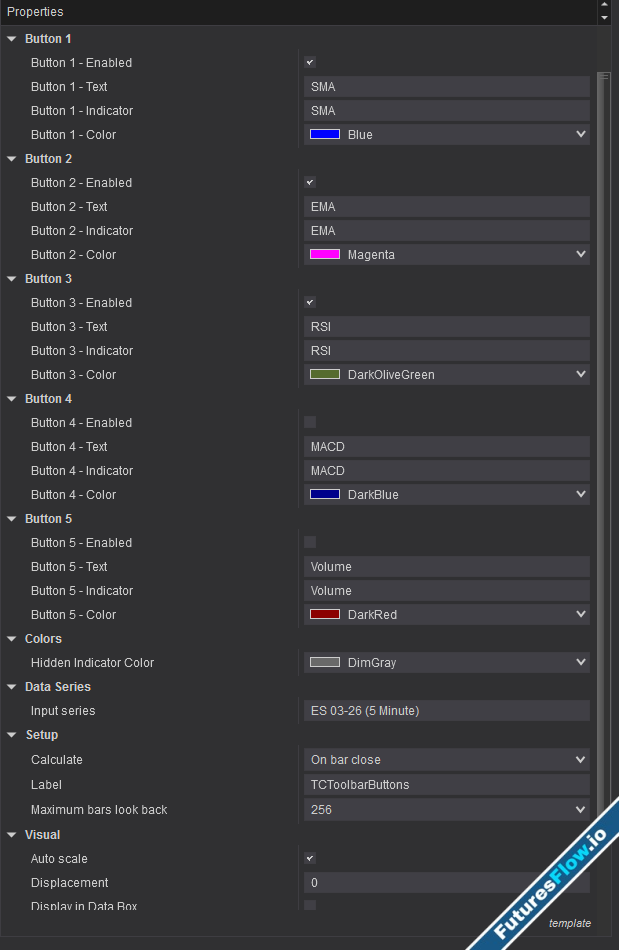The height and width of the screenshot is (950, 619).
Task: Click the template link
Action: (x=569, y=923)
